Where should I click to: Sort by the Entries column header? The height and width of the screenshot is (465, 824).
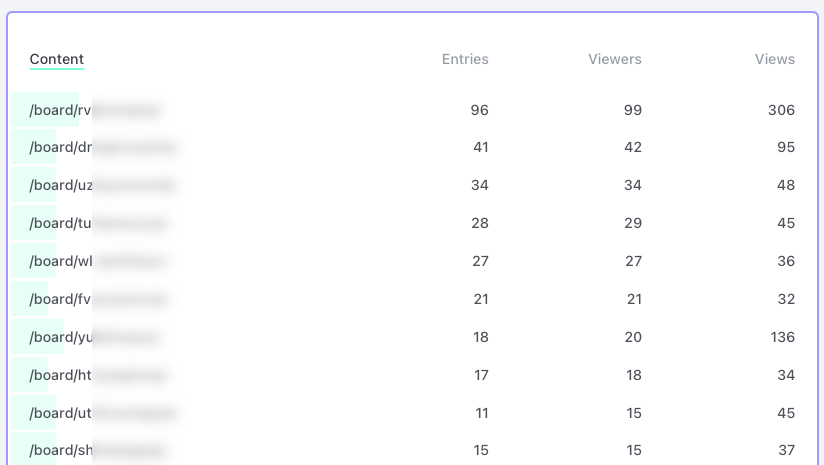pyautogui.click(x=465, y=59)
